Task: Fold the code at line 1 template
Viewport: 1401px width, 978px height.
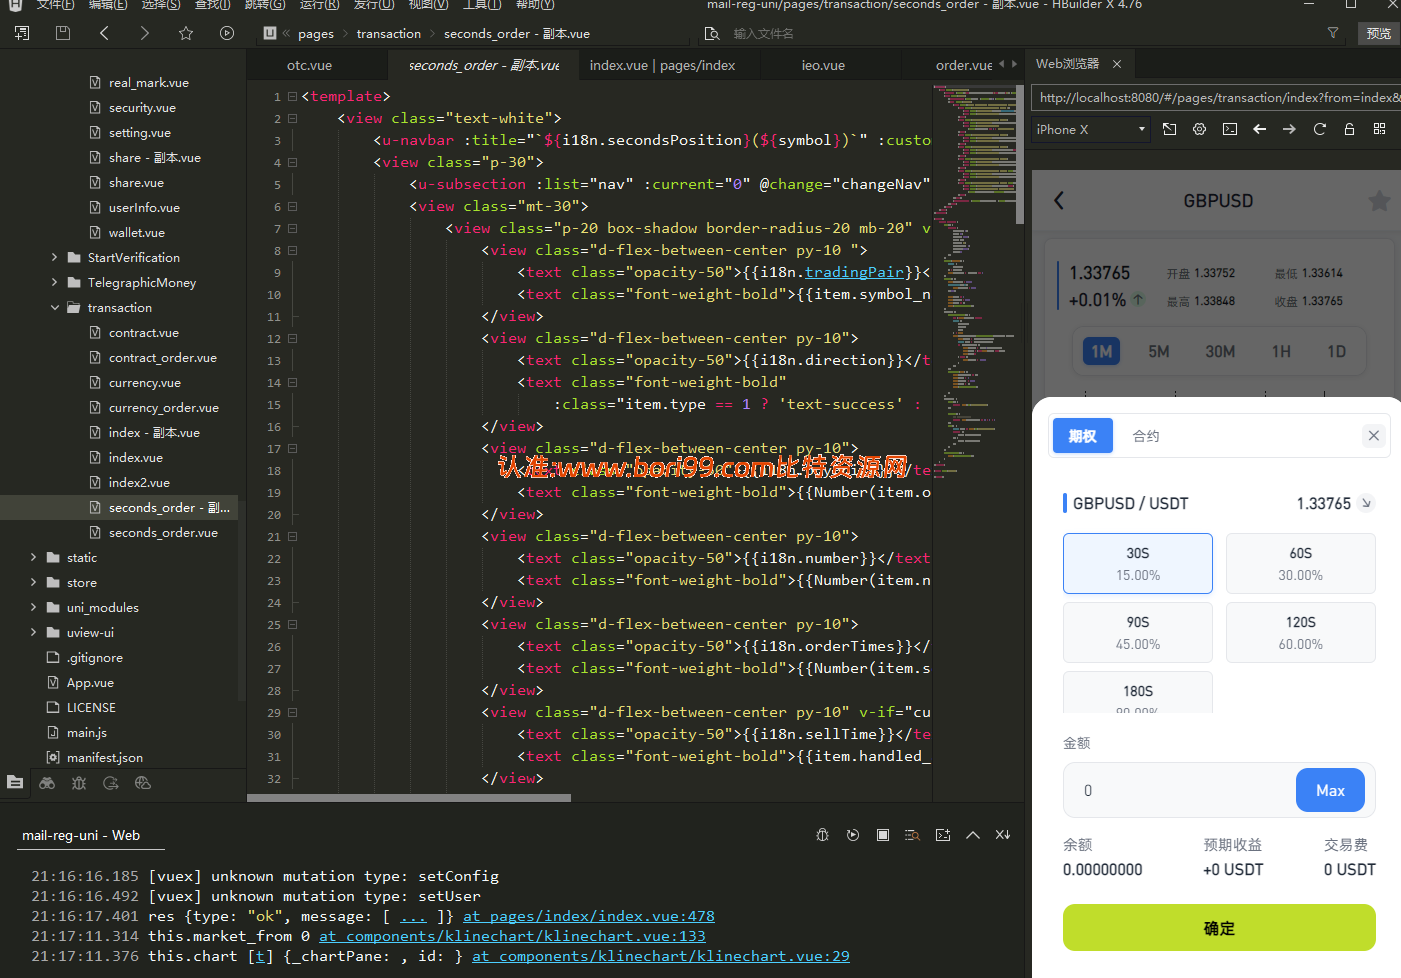Action: click(292, 97)
